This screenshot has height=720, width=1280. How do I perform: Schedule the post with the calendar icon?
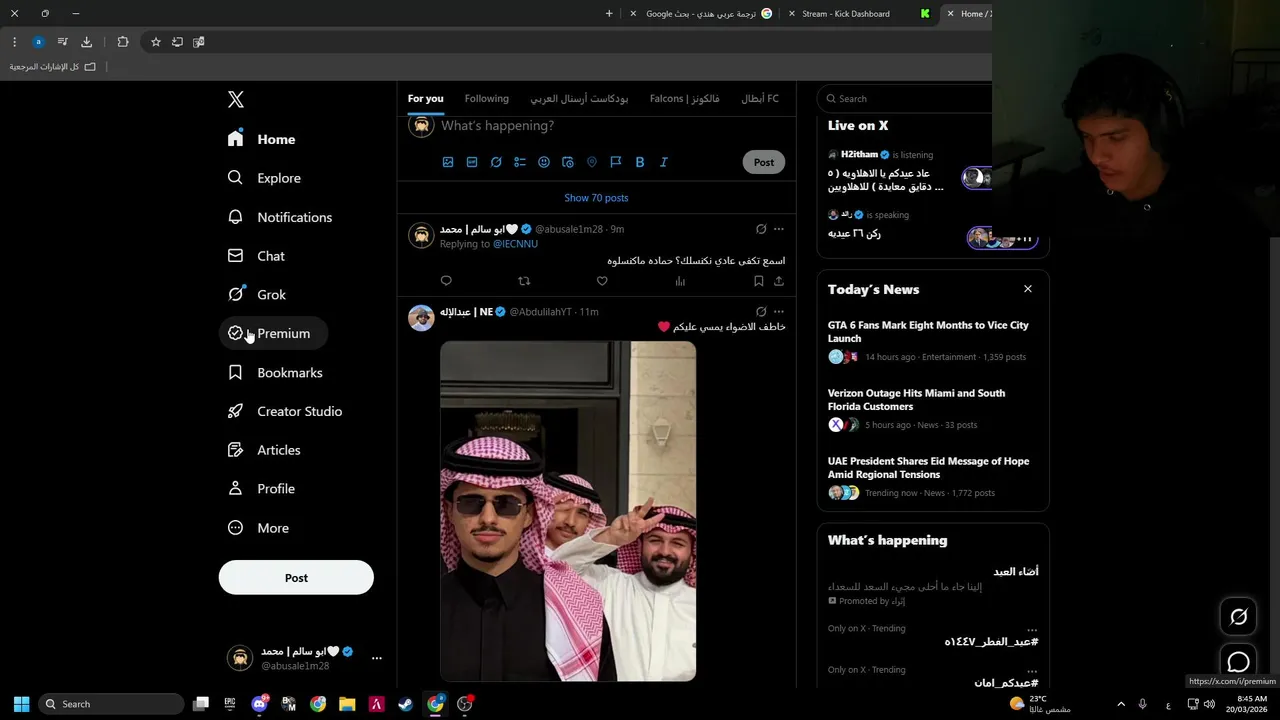568,162
